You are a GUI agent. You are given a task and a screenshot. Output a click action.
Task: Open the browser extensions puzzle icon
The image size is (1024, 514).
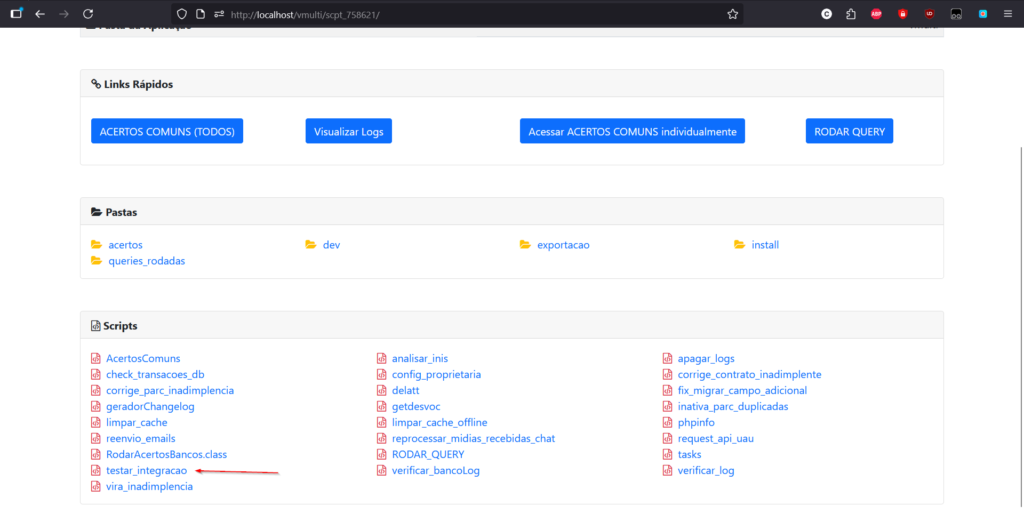coord(850,14)
